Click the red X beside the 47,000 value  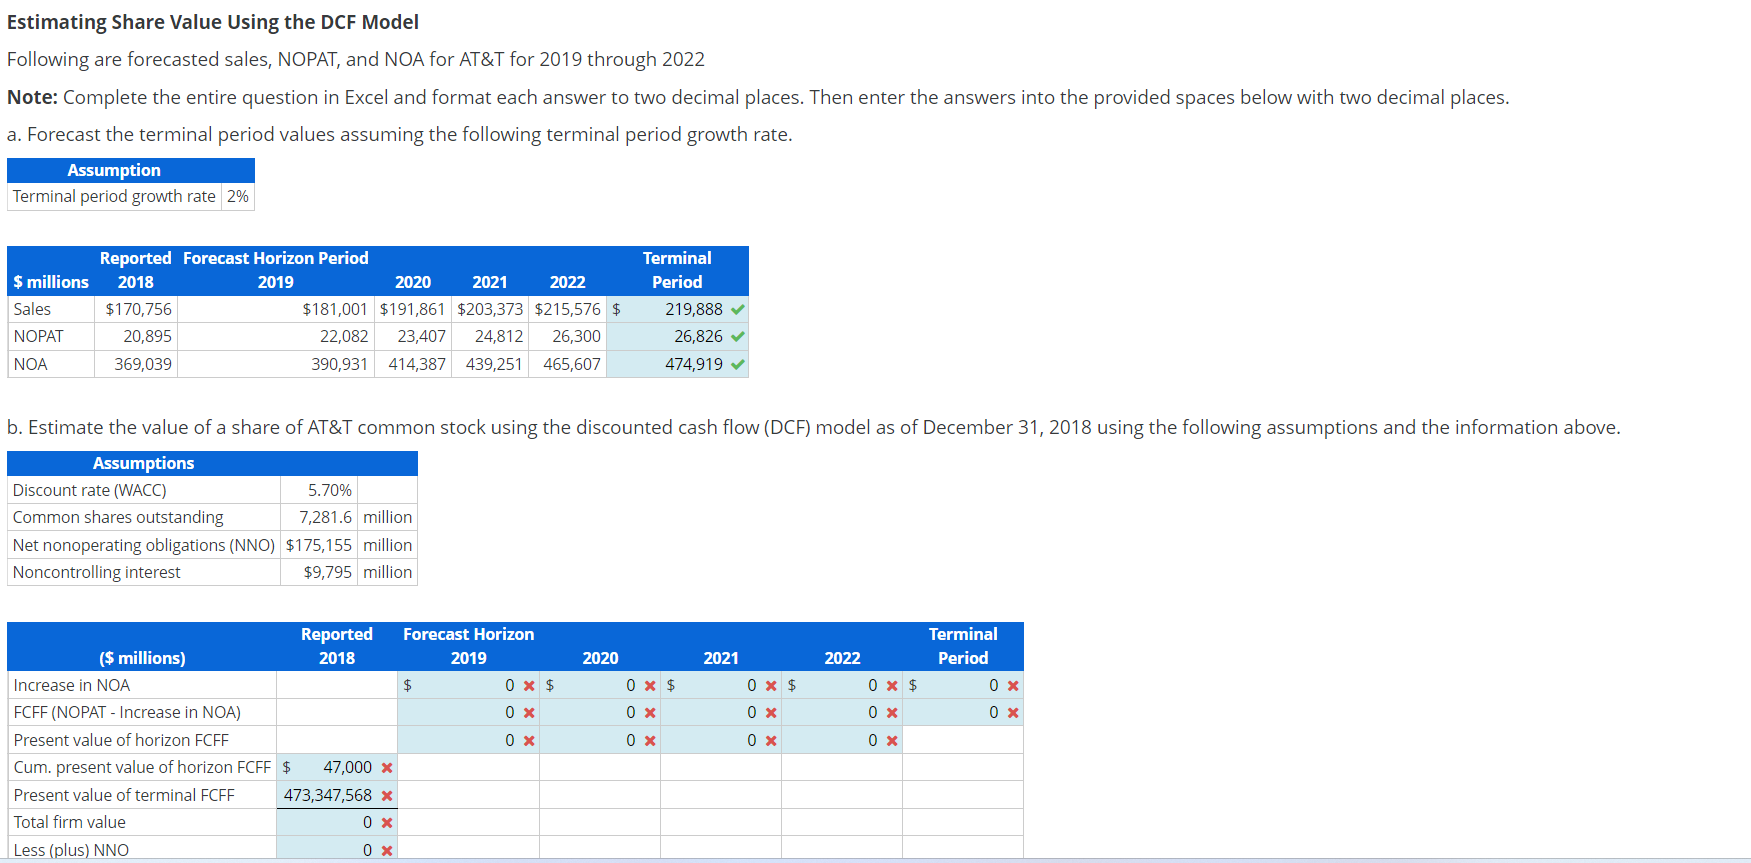(387, 768)
